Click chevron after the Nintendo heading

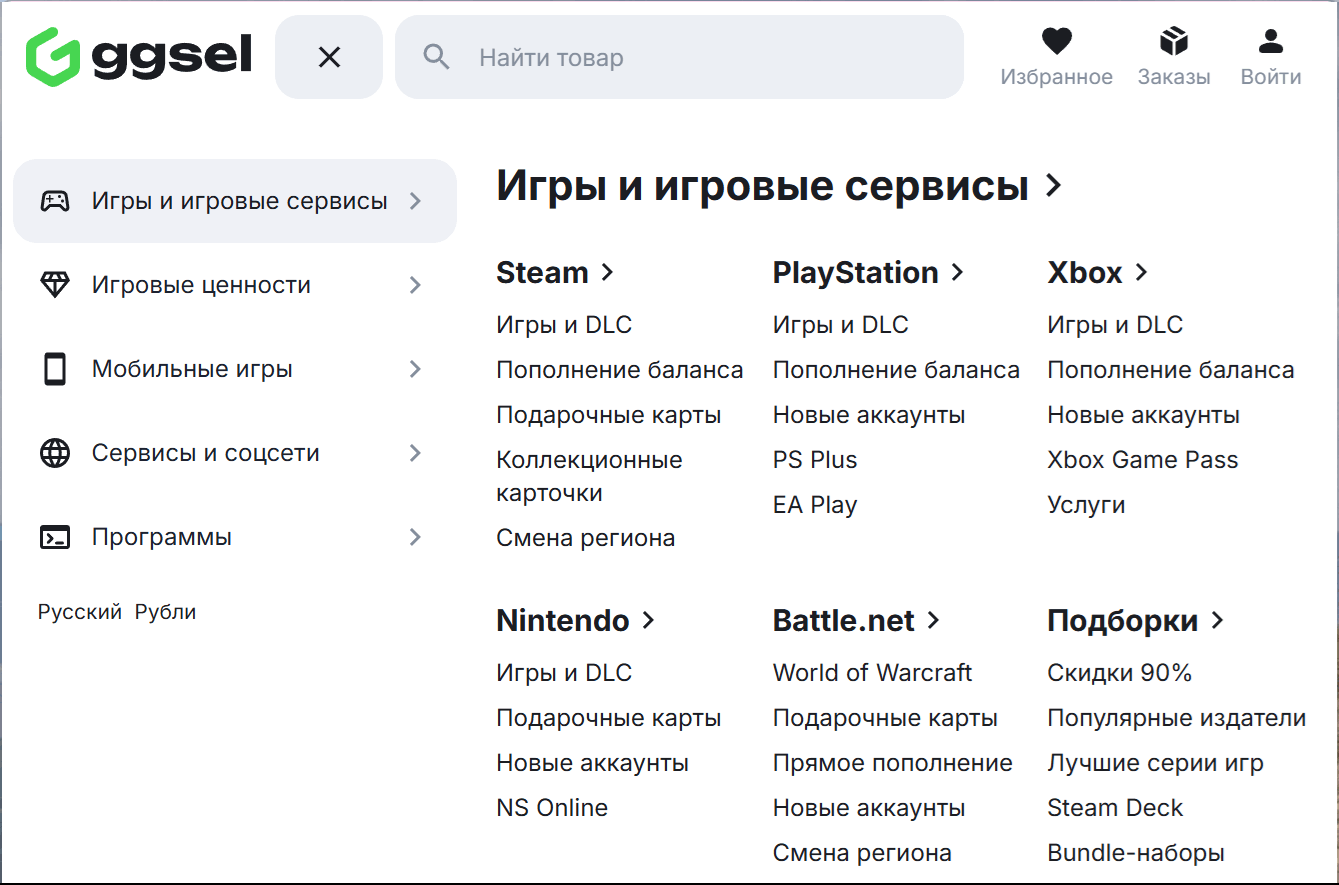coord(648,620)
